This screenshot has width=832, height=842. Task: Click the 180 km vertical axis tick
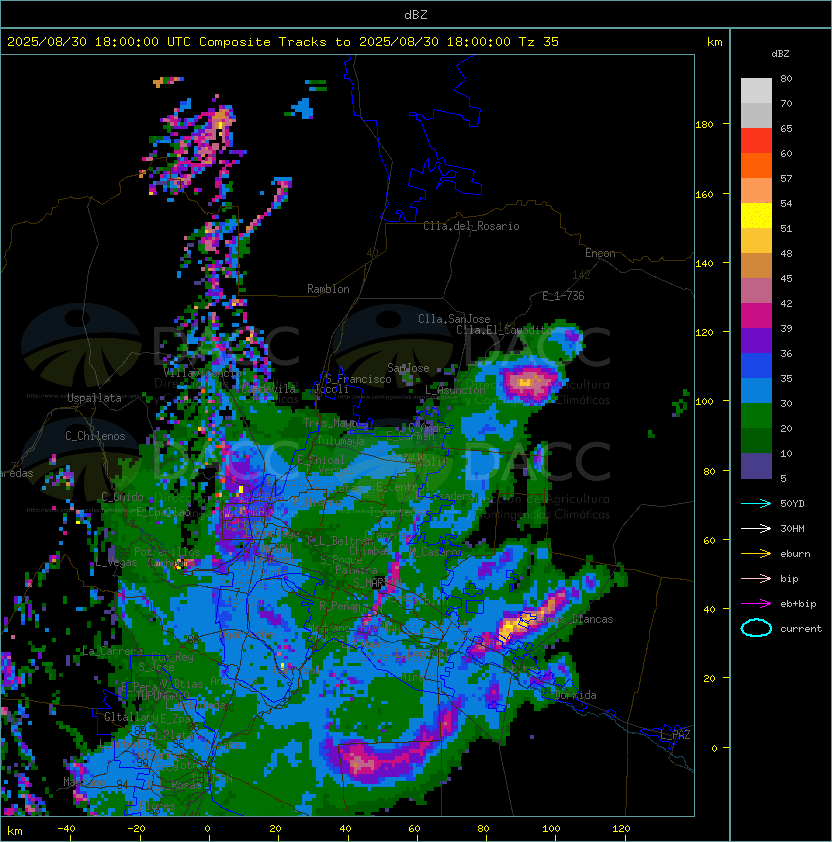coord(704,125)
